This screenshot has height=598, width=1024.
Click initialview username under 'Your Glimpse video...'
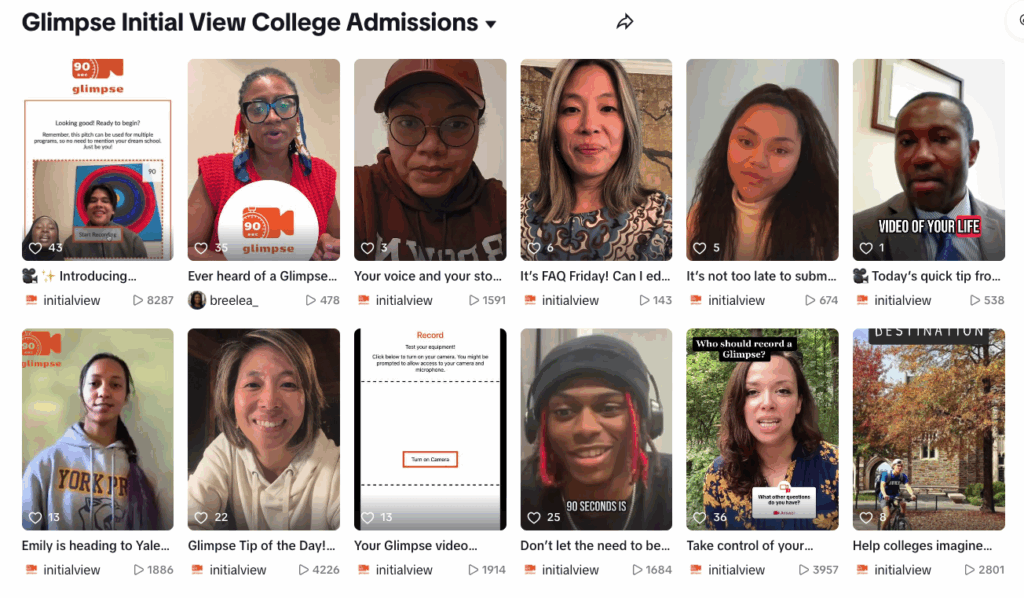click(x=404, y=570)
